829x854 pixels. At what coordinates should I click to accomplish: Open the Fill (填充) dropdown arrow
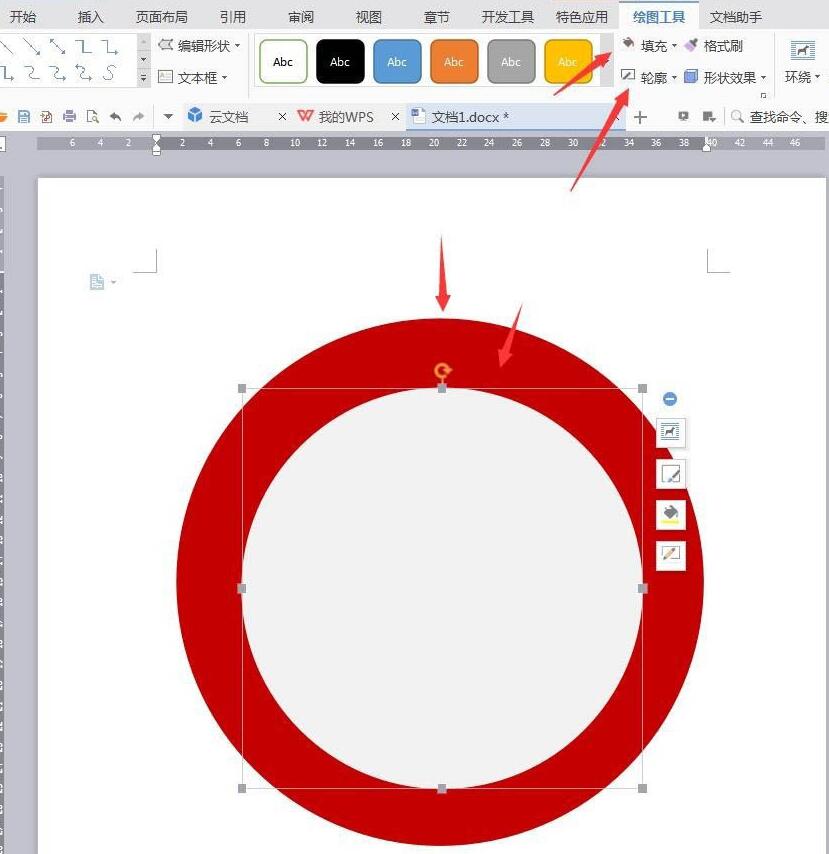pyautogui.click(x=675, y=46)
